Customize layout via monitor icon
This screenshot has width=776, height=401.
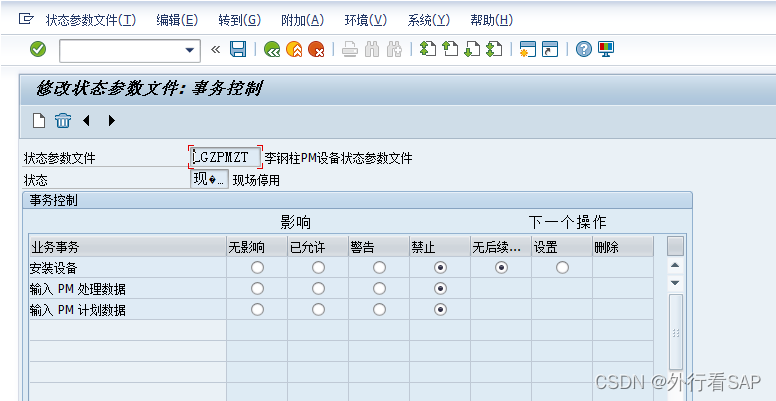click(x=606, y=49)
